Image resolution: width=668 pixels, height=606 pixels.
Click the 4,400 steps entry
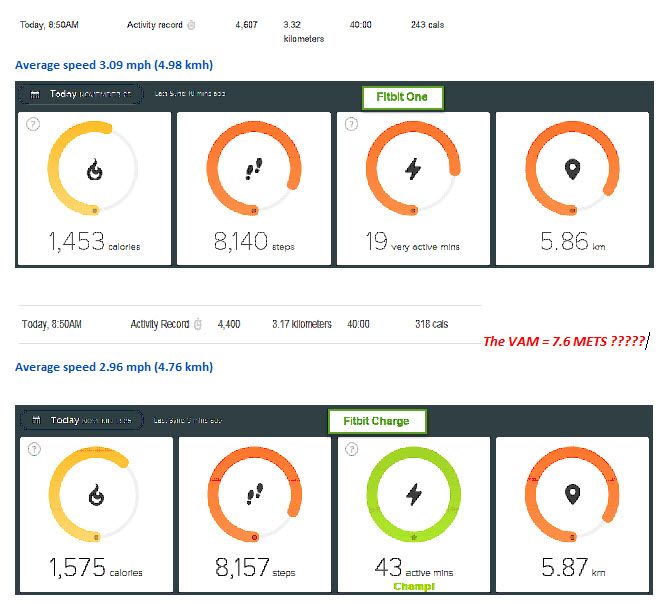[229, 324]
